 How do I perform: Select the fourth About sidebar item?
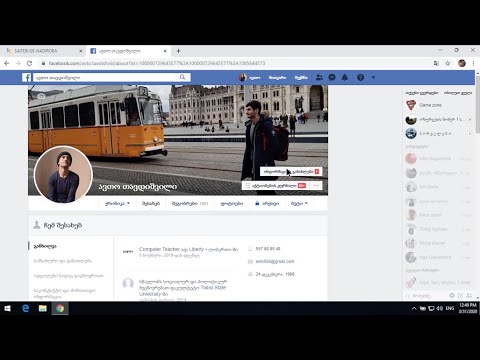pos(64,293)
